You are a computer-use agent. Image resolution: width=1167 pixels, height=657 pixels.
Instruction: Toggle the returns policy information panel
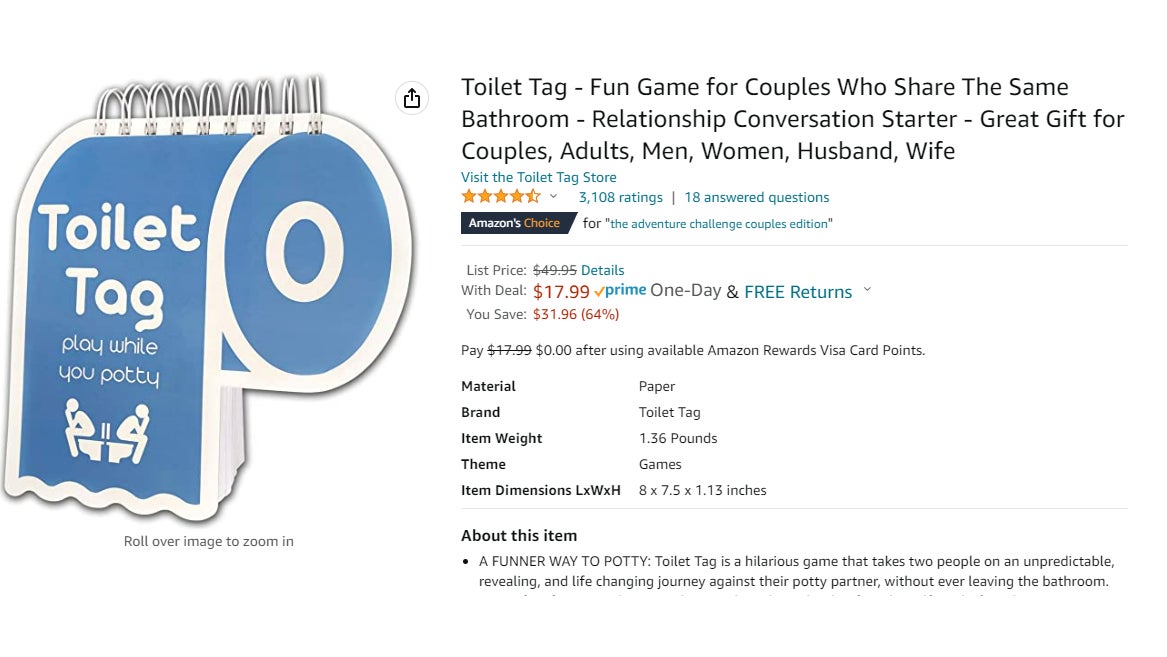tap(867, 292)
